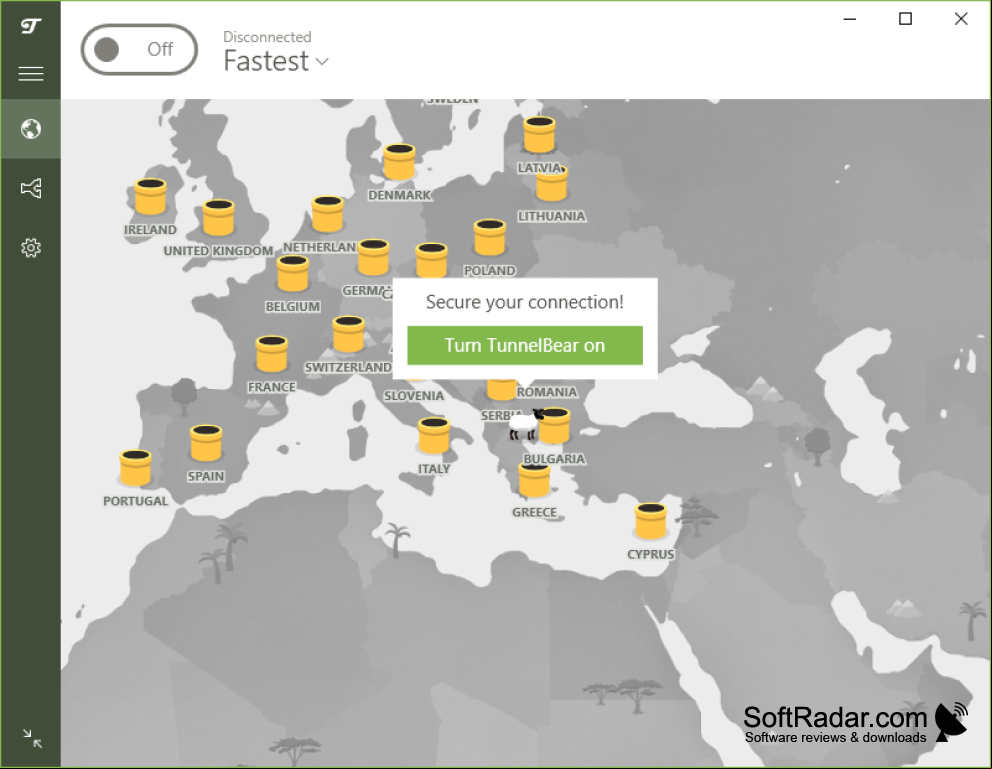992x769 pixels.
Task: Select the Ireland tunnel
Action: point(151,197)
